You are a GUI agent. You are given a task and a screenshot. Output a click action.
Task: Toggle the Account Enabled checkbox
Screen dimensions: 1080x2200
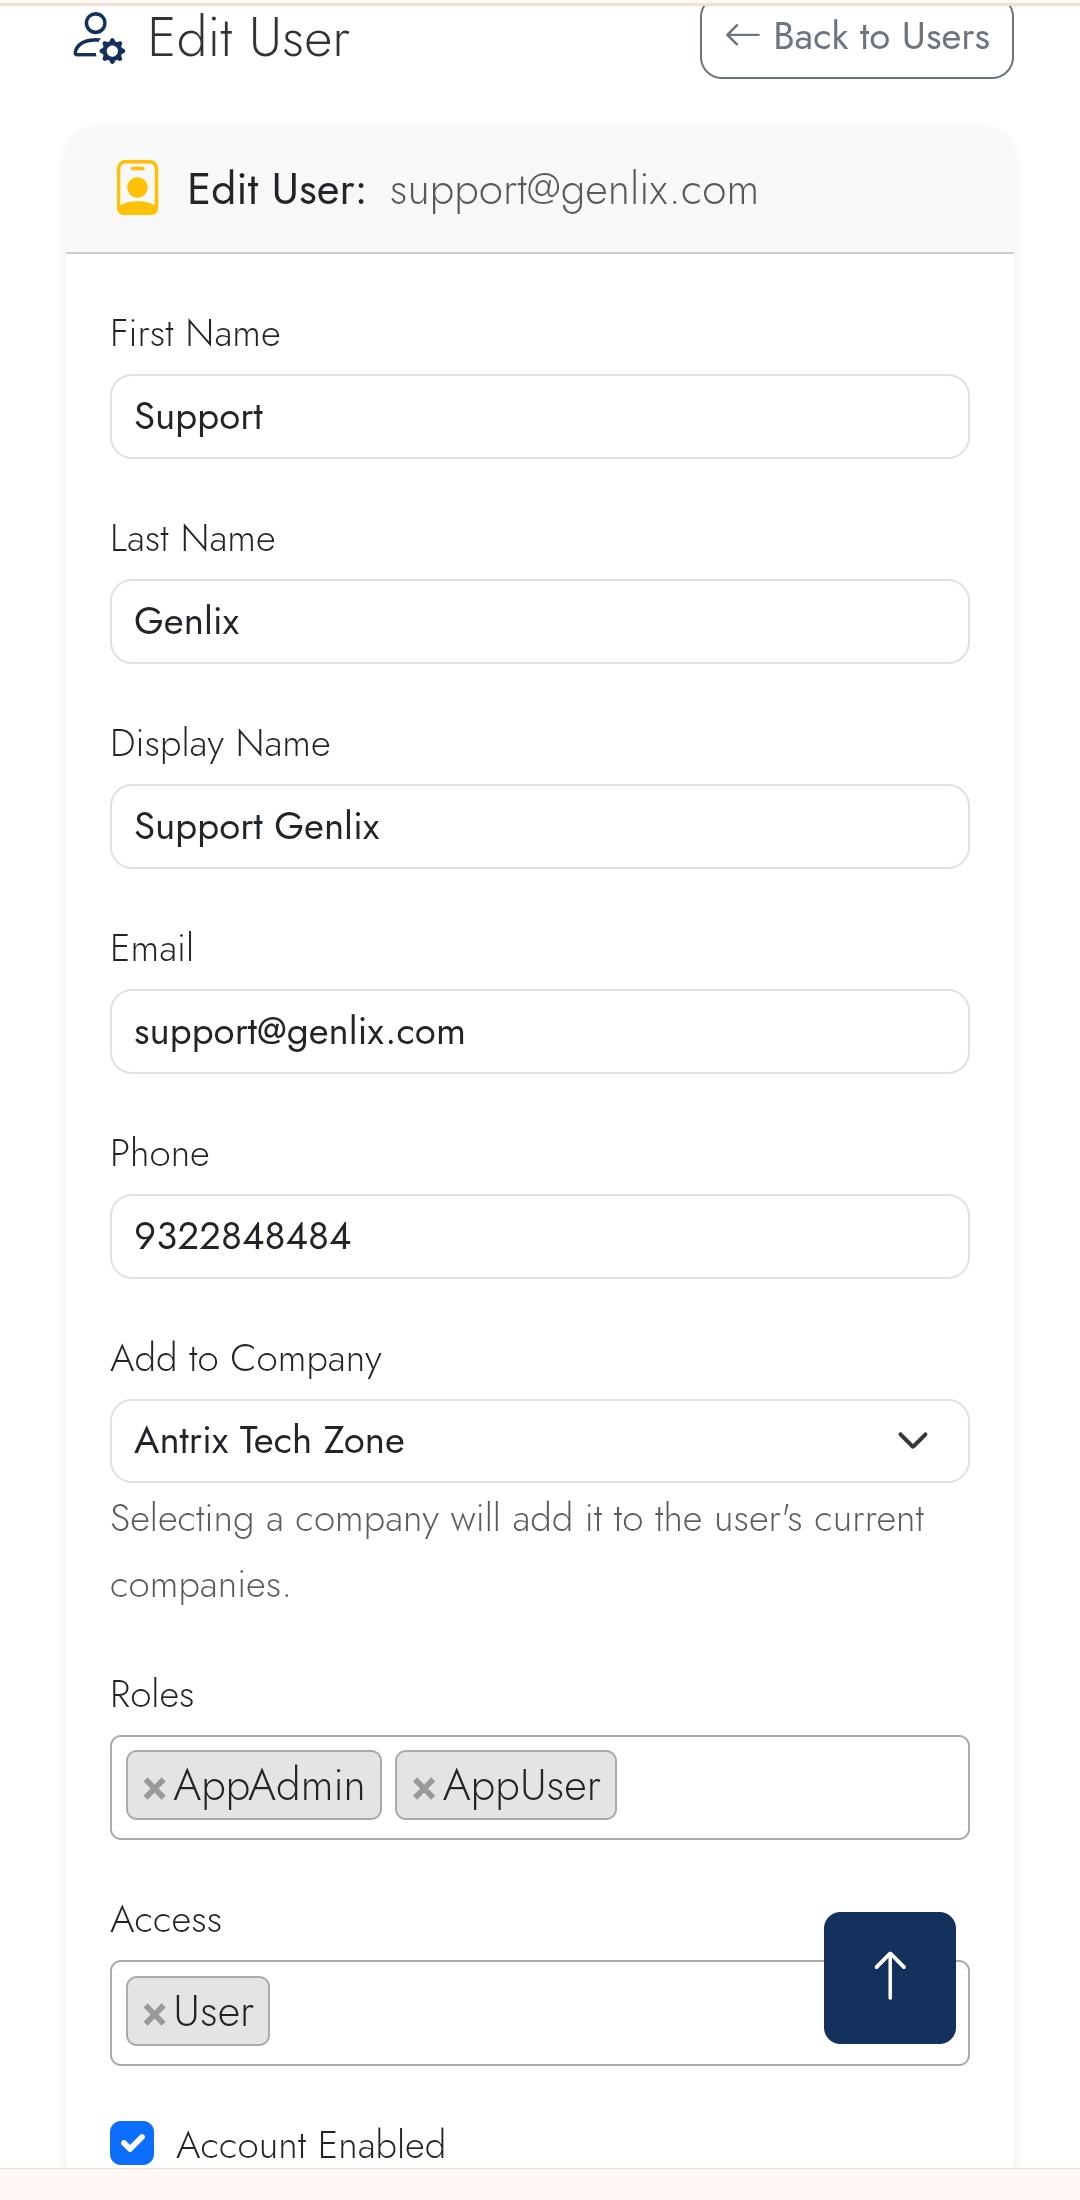[x=132, y=2143]
